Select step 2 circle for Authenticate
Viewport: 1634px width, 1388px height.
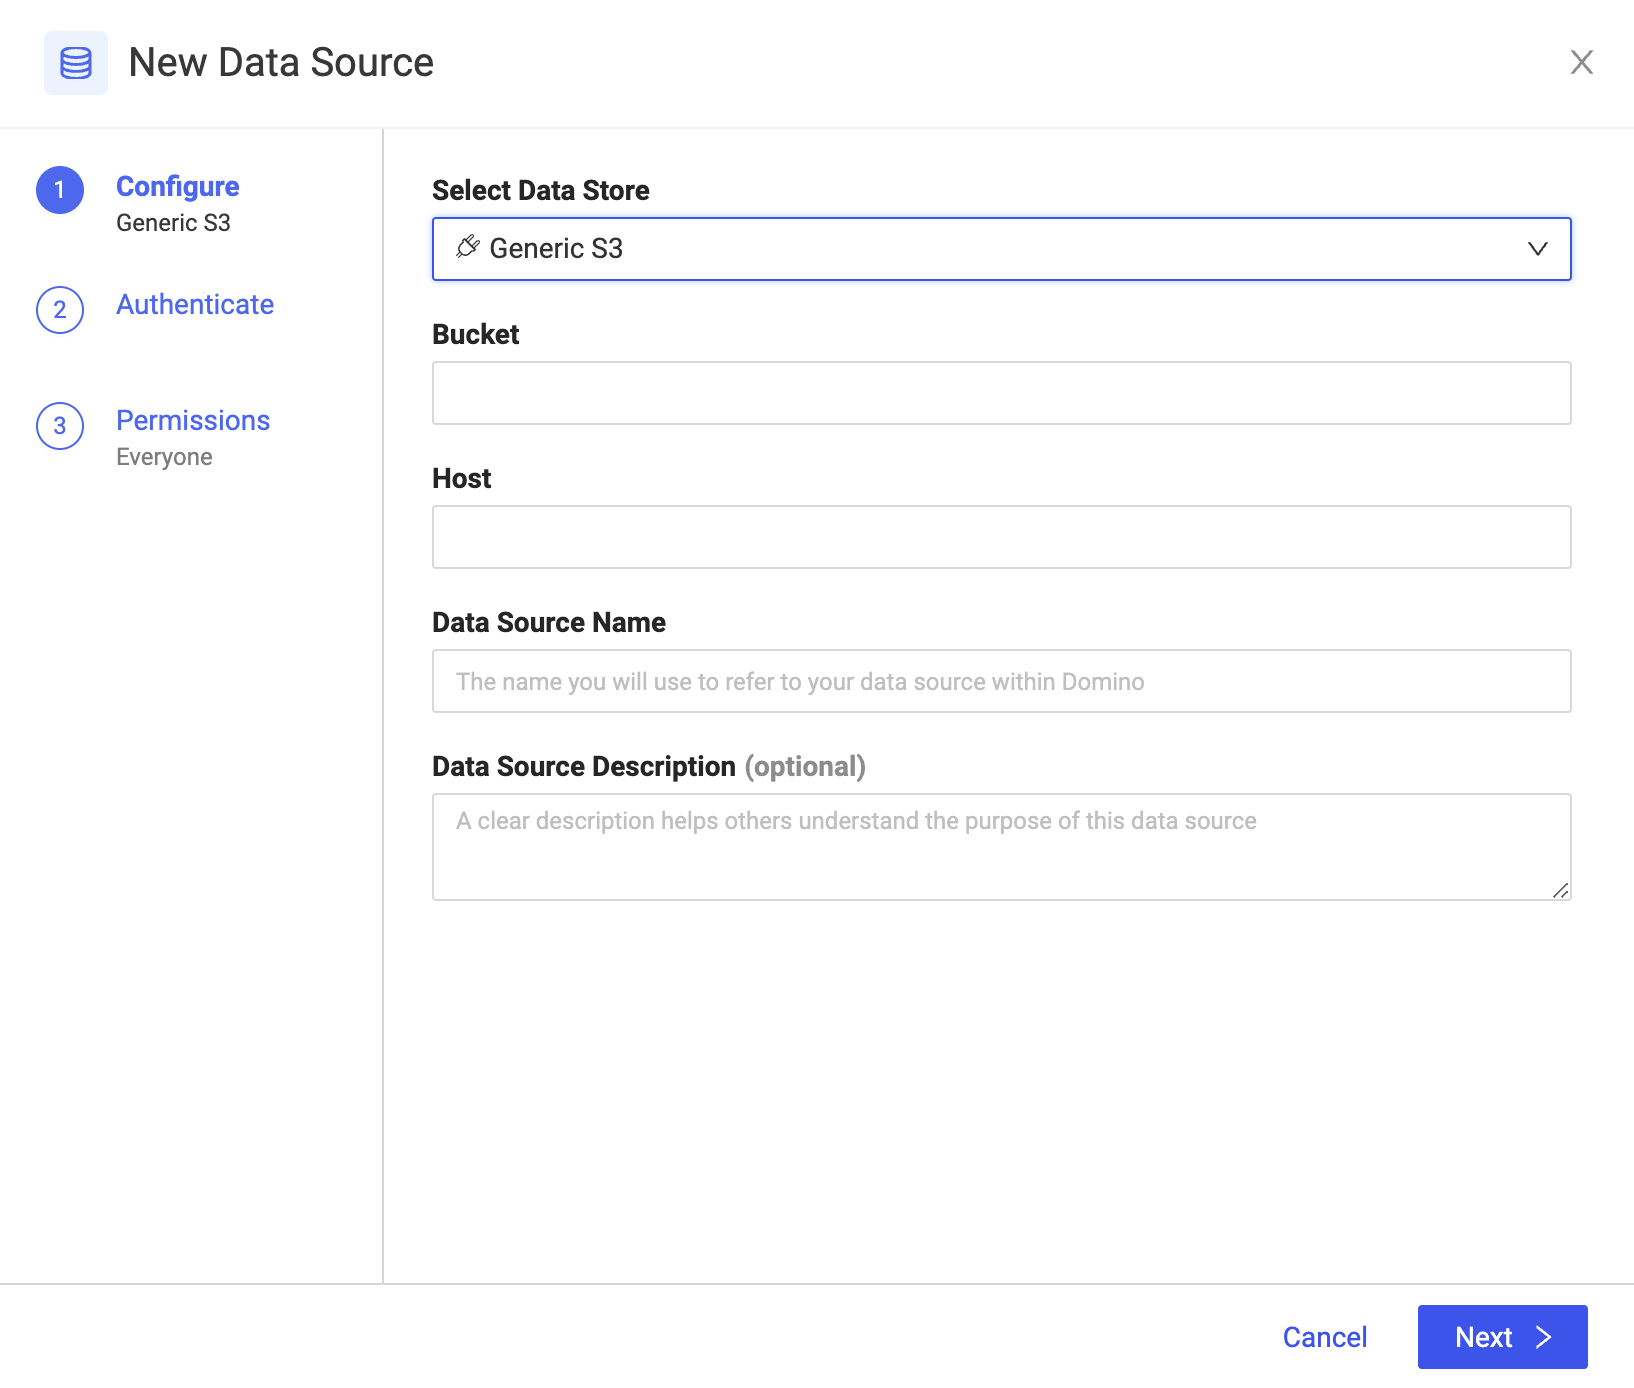pyautogui.click(x=60, y=310)
